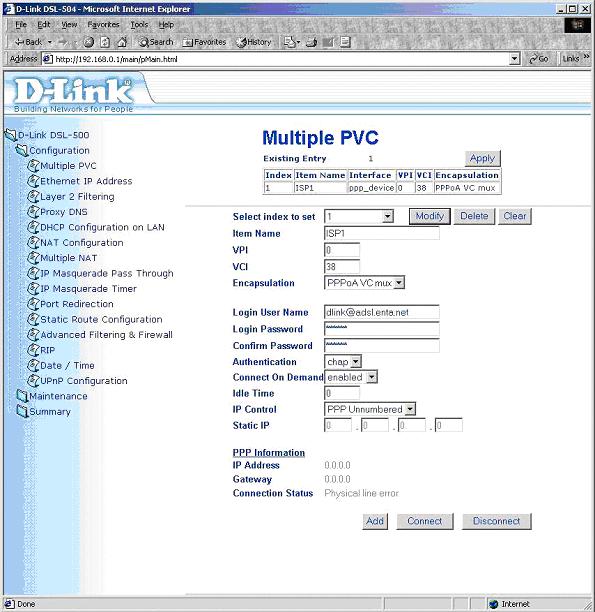Expand the Maintenance folder in sidebar
Screen dimensions: 595x612
pos(58,396)
